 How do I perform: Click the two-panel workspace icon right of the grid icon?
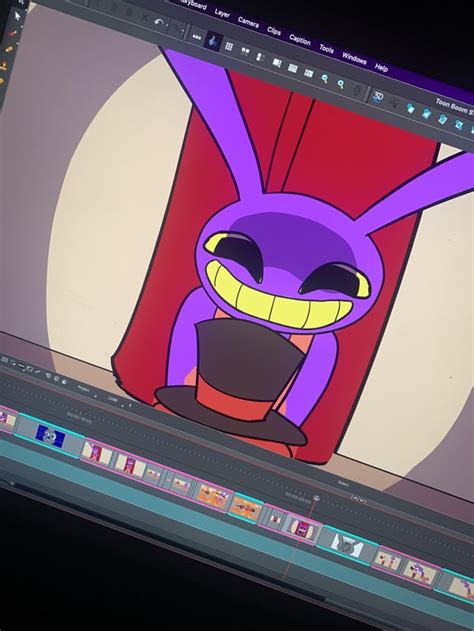[x=245, y=51]
